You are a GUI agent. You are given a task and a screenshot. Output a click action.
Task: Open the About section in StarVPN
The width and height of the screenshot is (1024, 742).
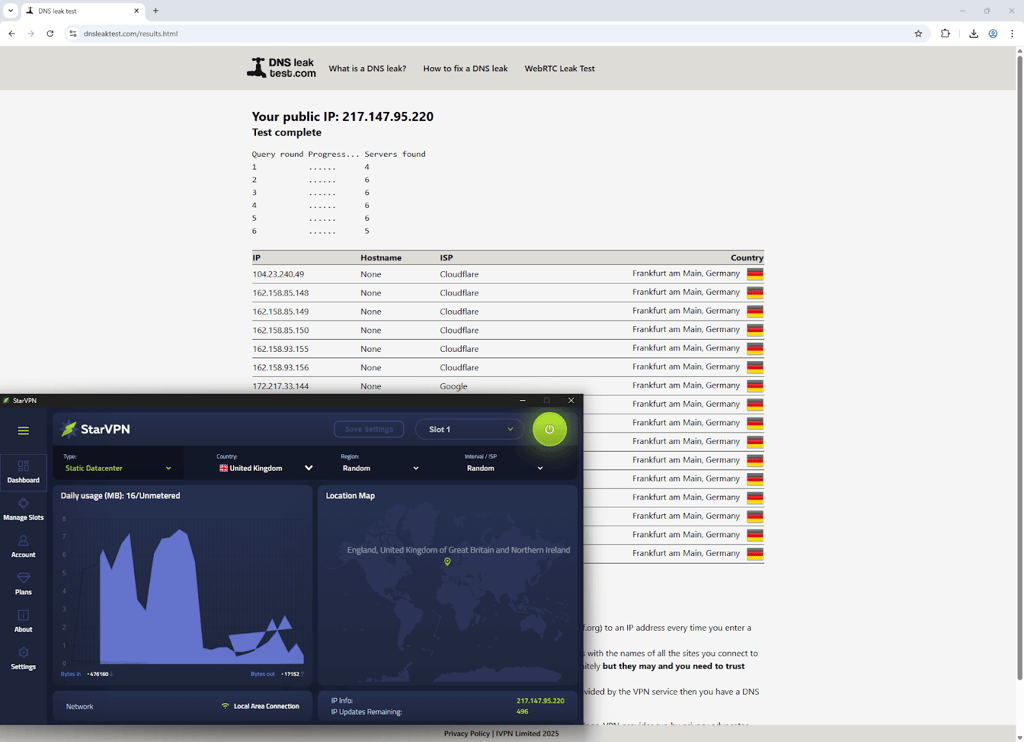pyautogui.click(x=24, y=621)
